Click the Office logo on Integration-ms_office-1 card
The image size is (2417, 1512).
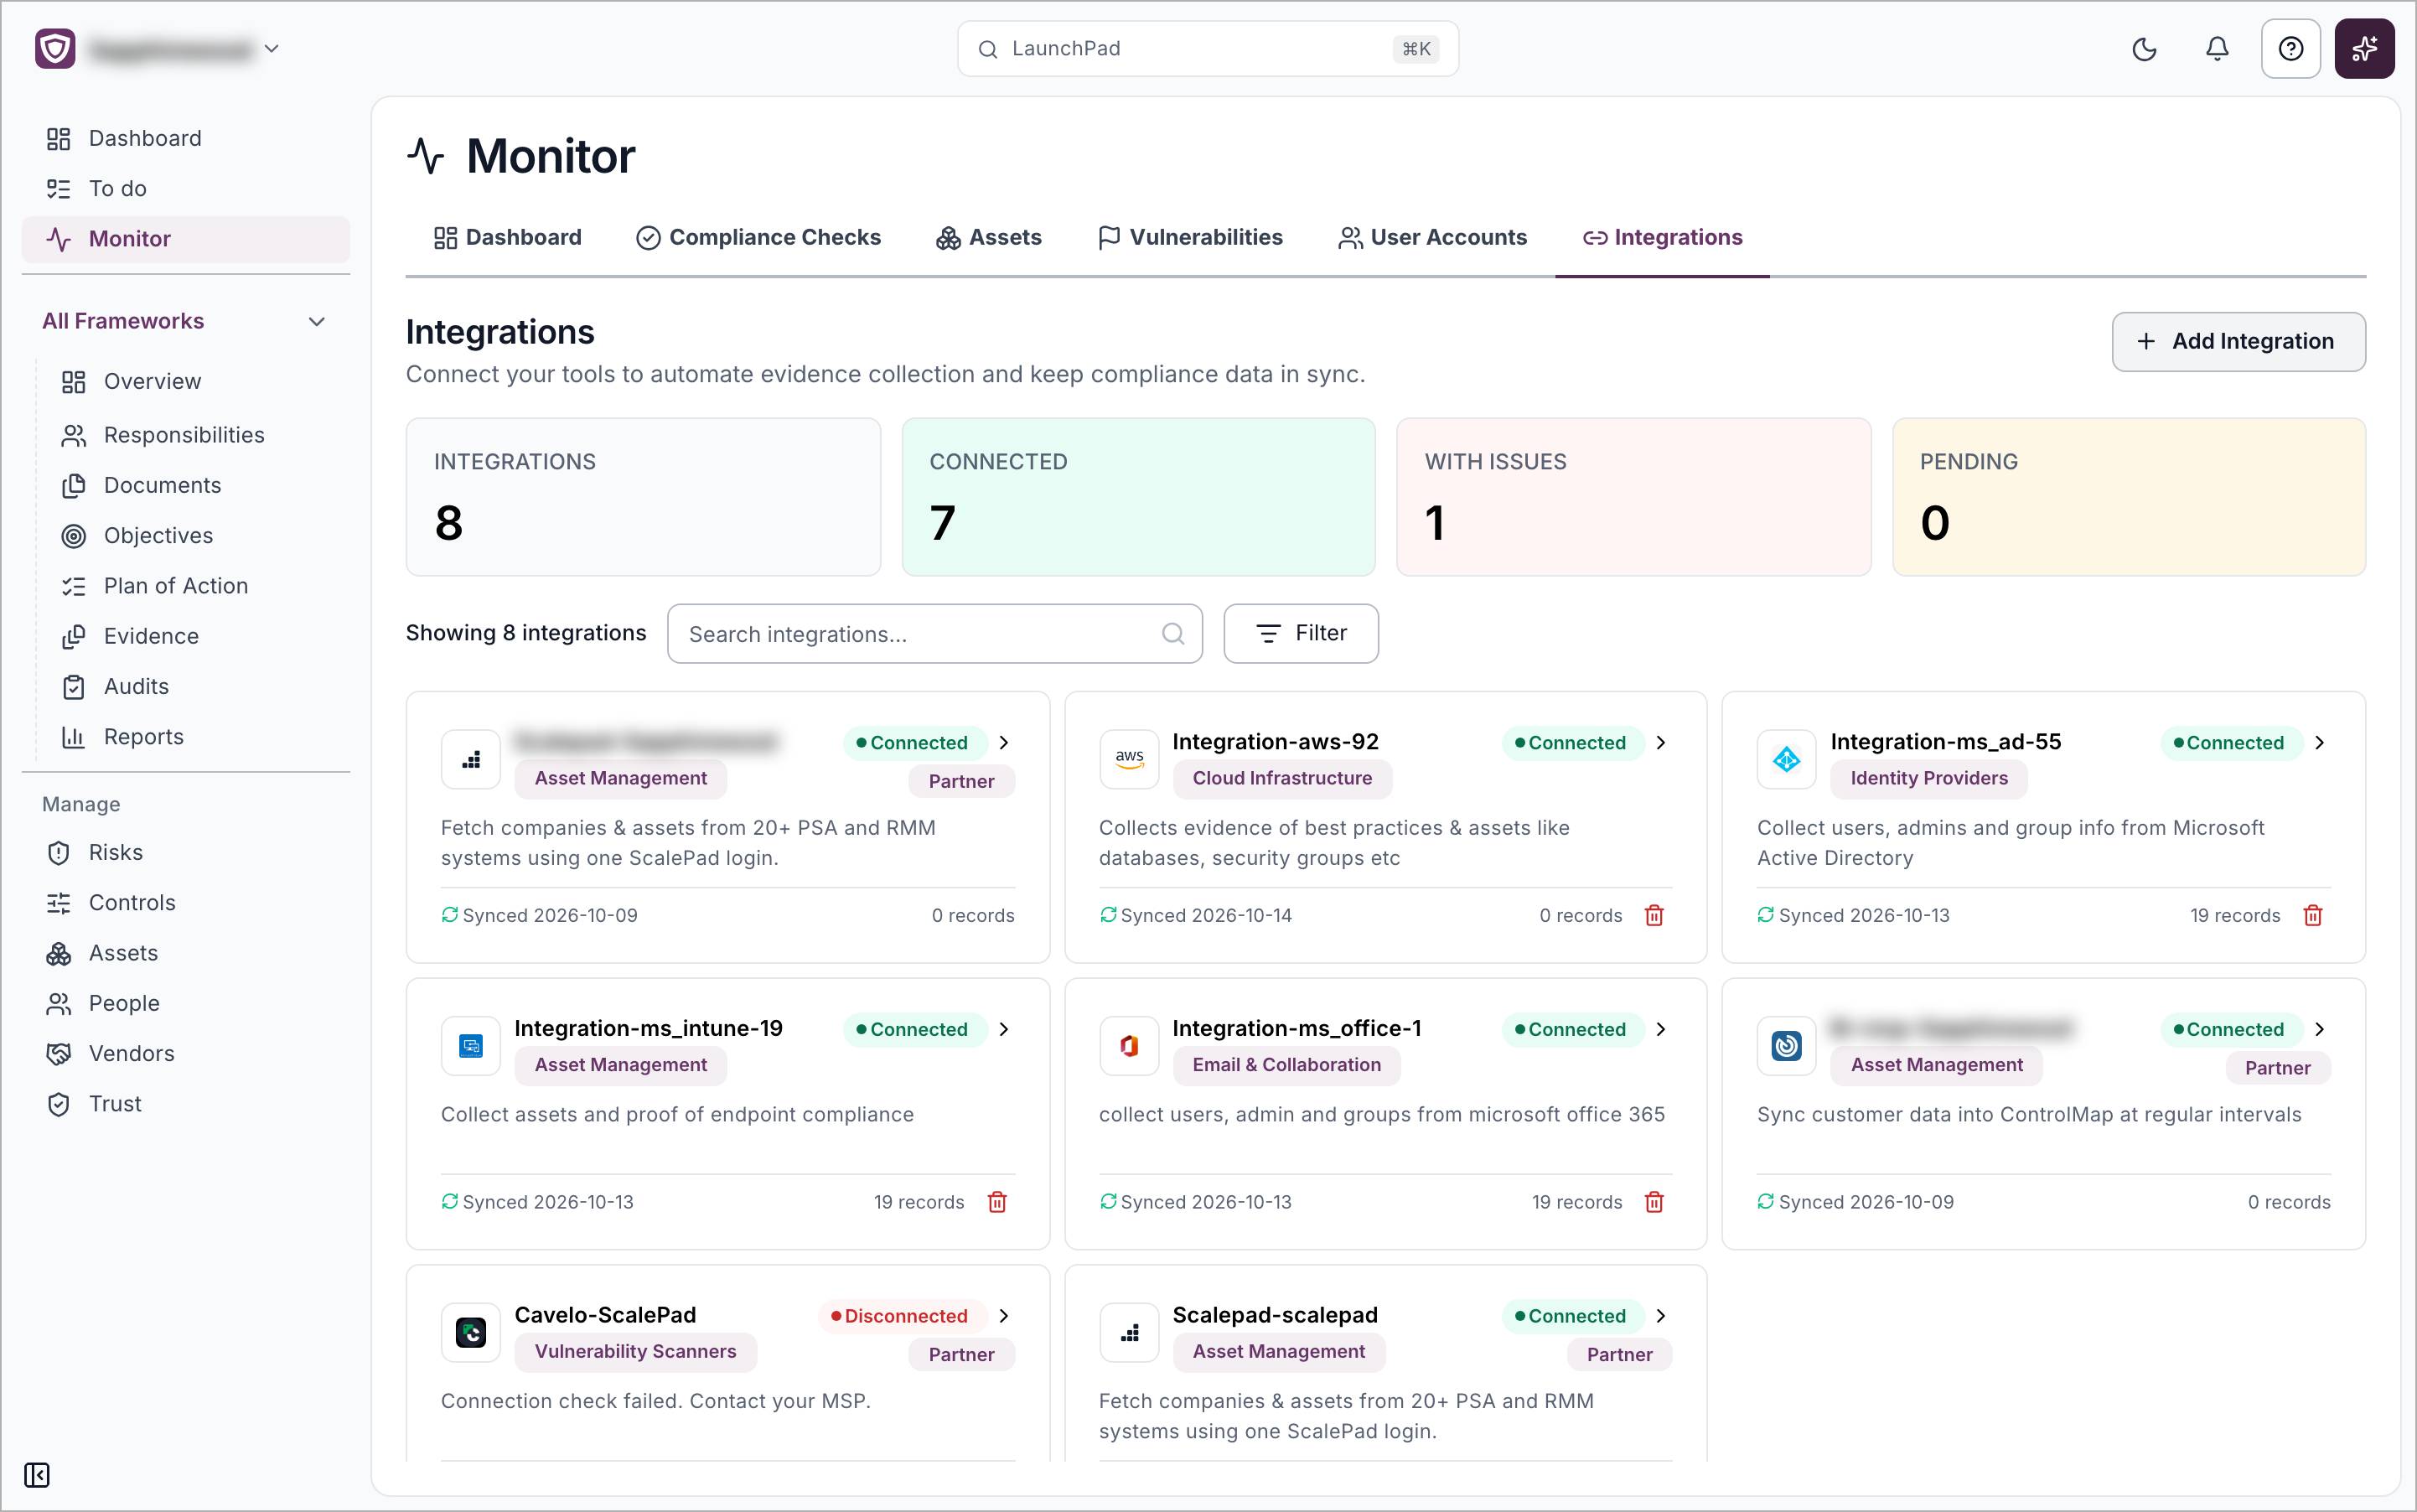(x=1129, y=1046)
